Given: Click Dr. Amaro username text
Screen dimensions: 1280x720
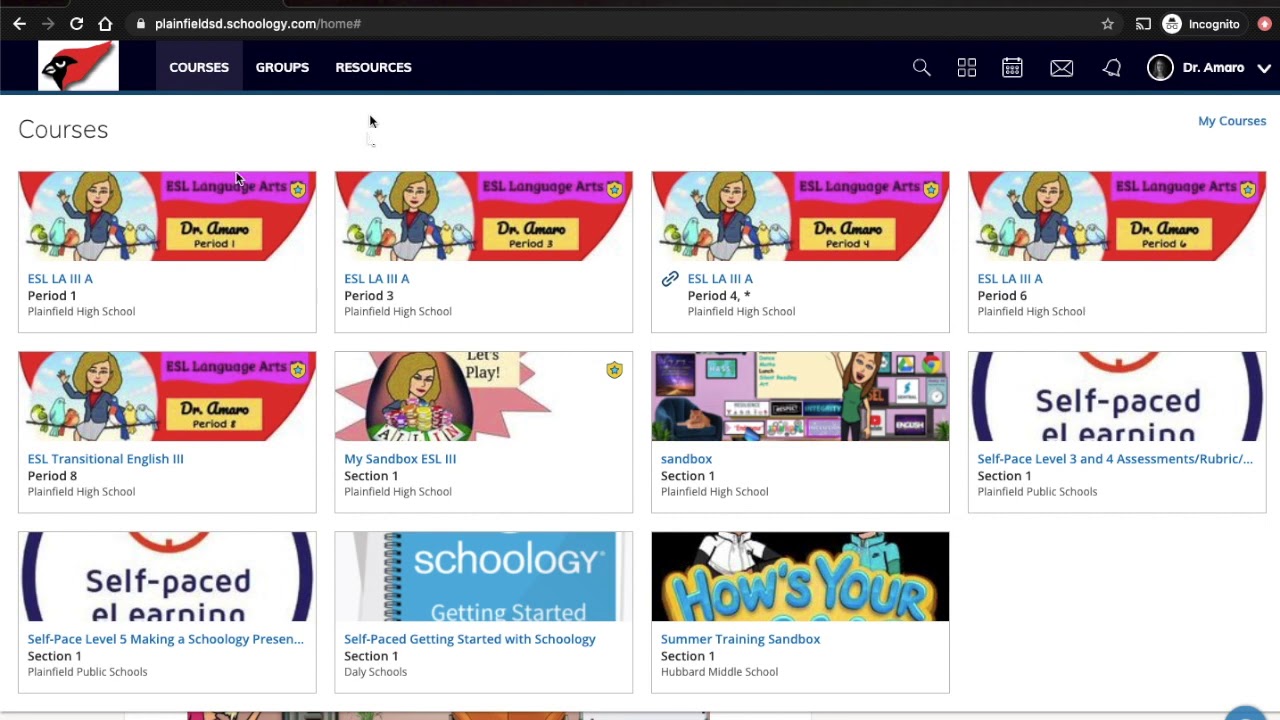Looking at the screenshot, I should [x=1213, y=67].
